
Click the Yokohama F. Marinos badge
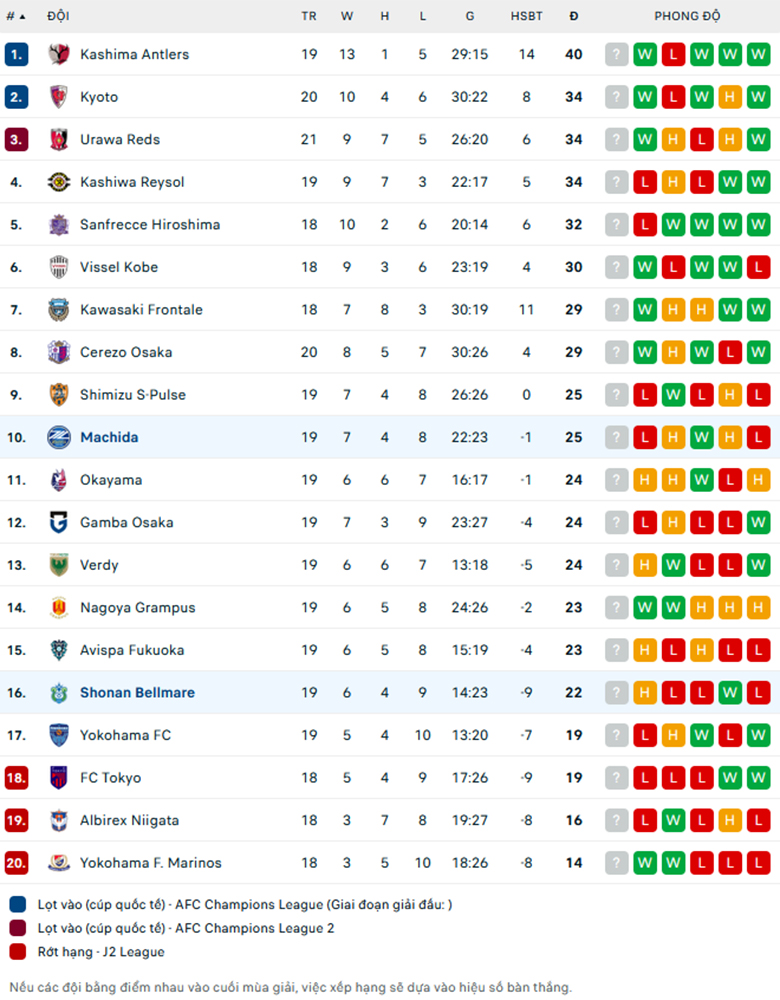pos(59,863)
